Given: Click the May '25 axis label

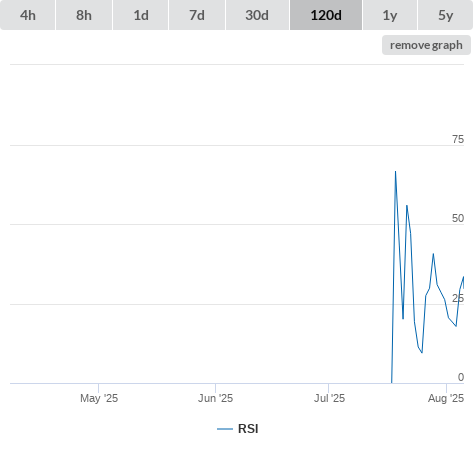Looking at the screenshot, I should click(x=99, y=398).
